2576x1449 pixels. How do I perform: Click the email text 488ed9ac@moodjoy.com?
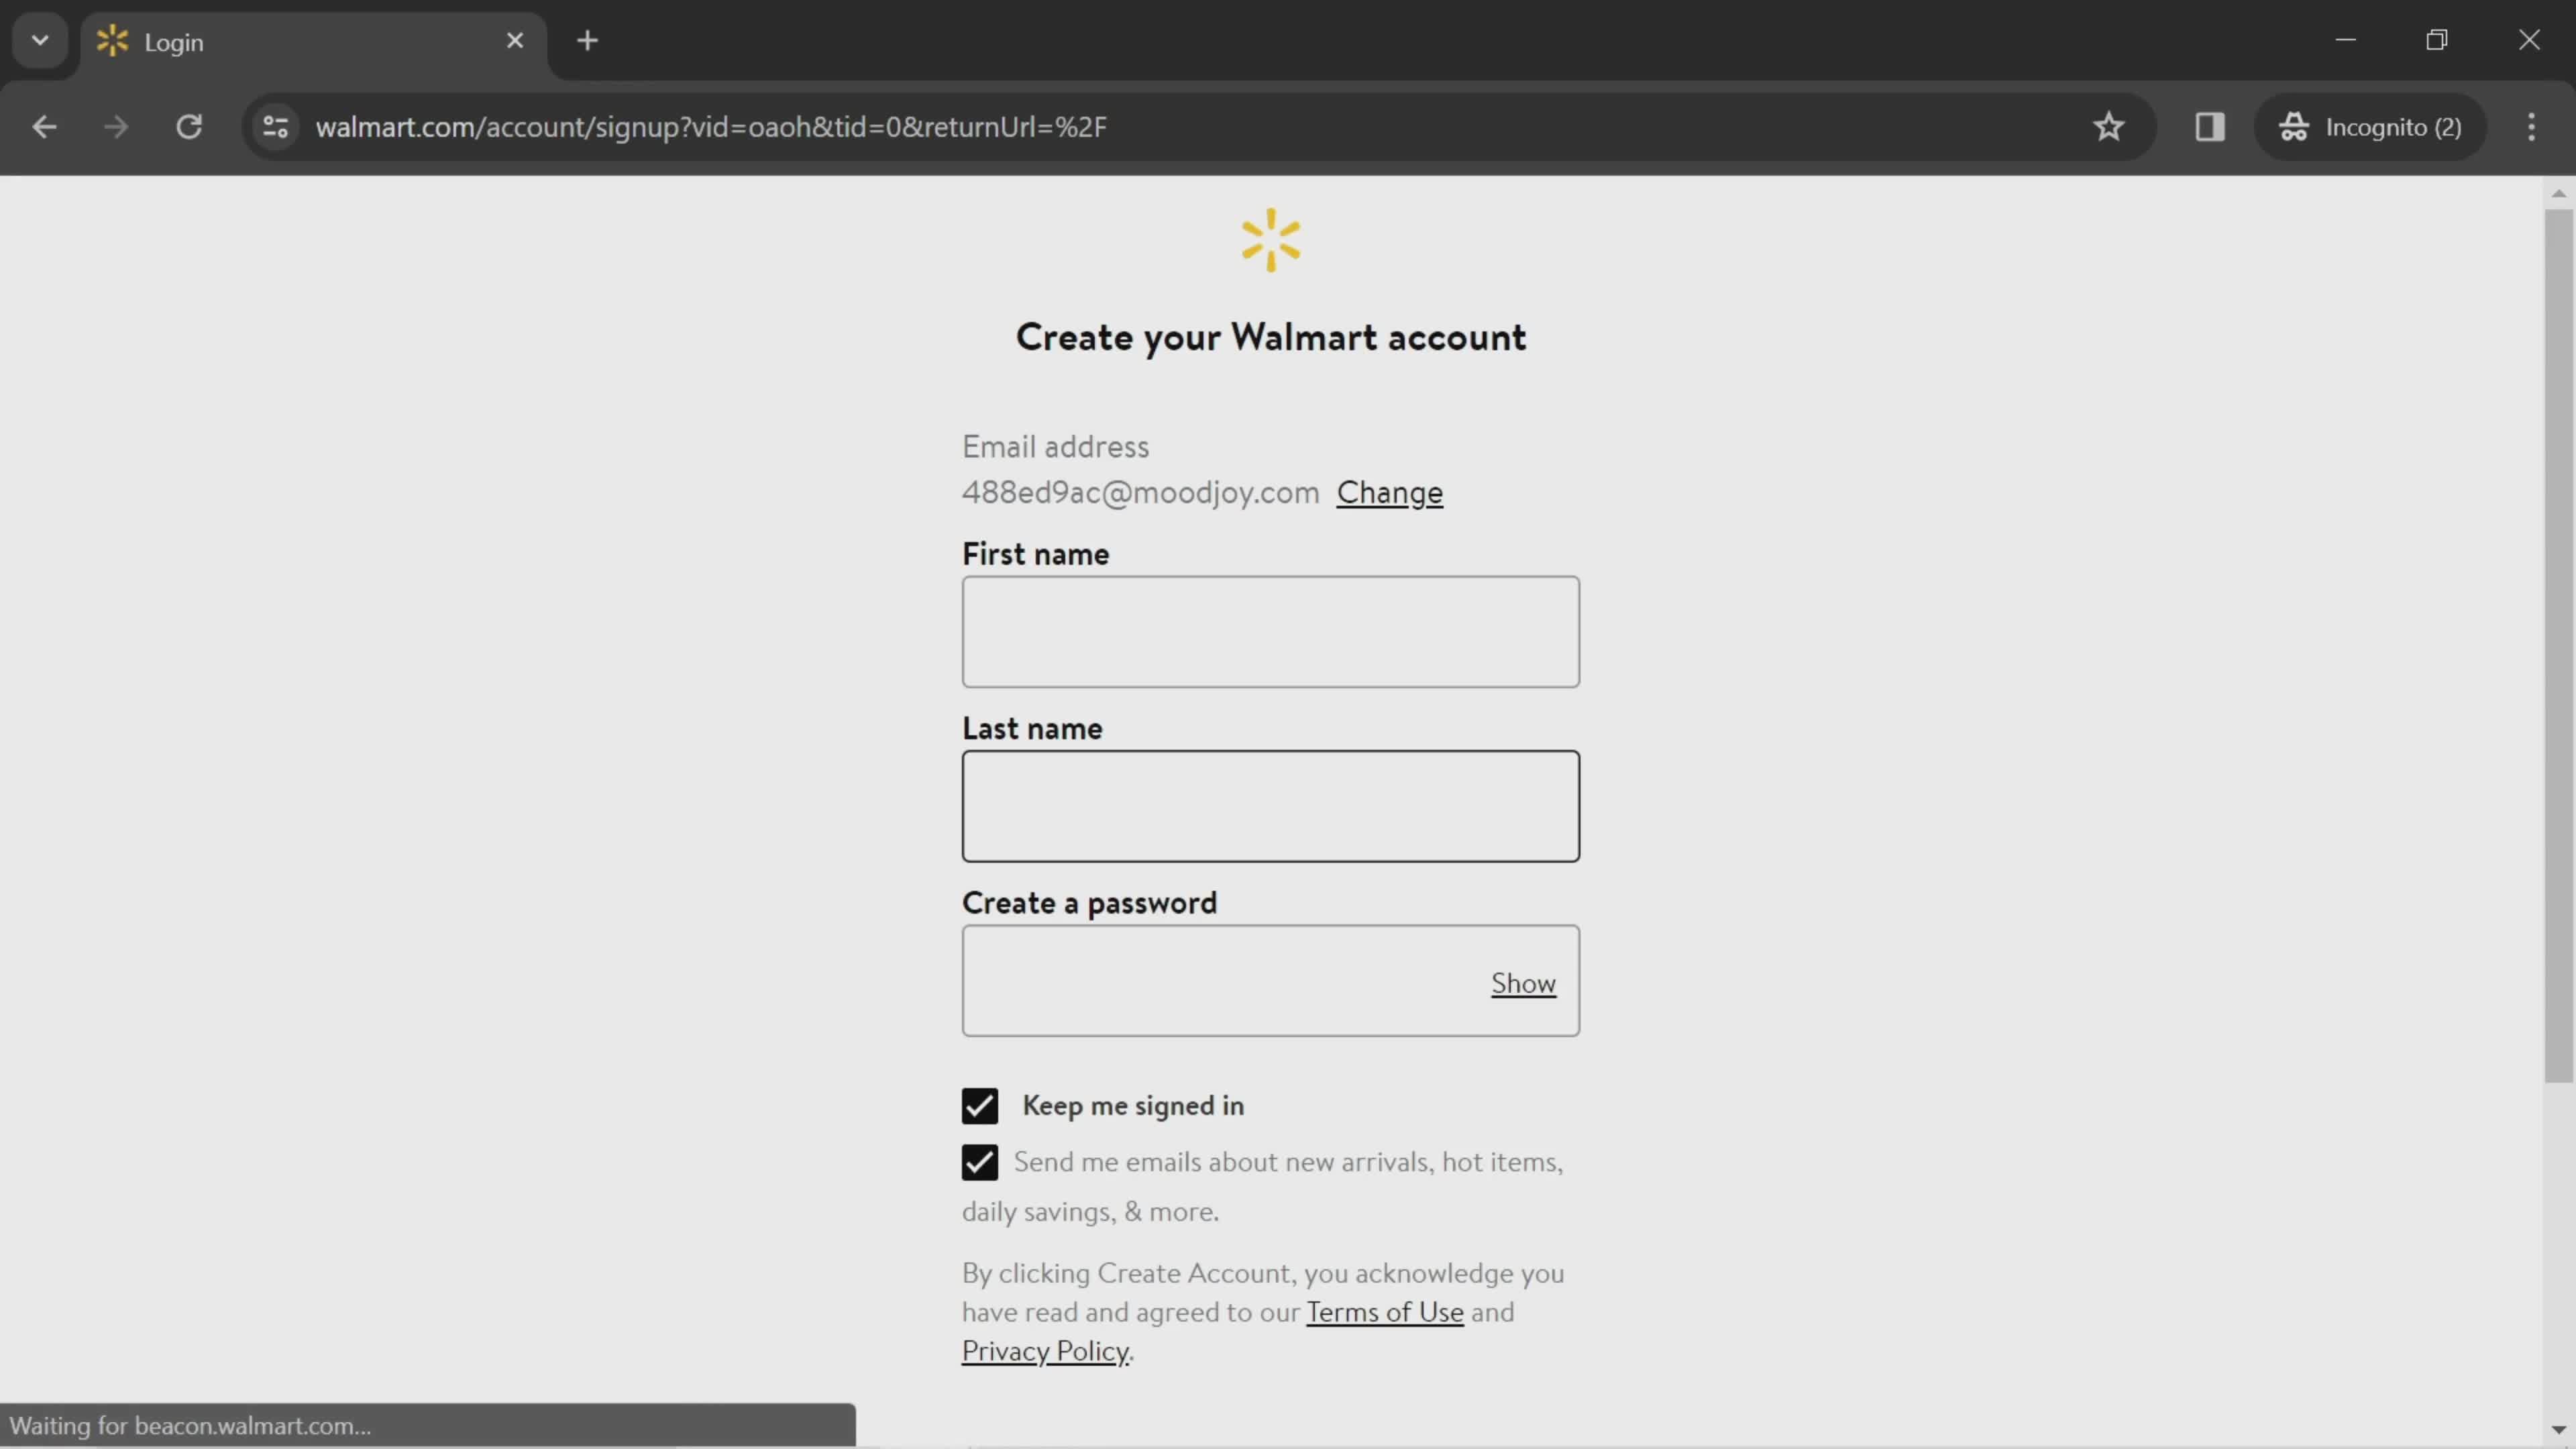pyautogui.click(x=1140, y=492)
